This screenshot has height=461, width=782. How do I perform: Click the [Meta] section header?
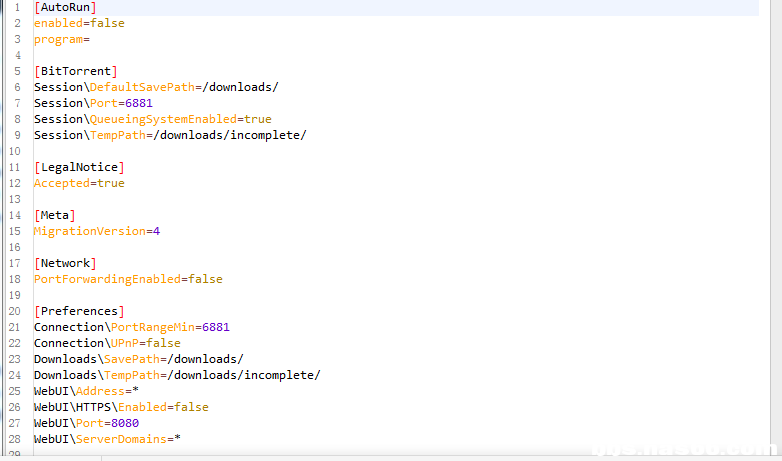[55, 215]
